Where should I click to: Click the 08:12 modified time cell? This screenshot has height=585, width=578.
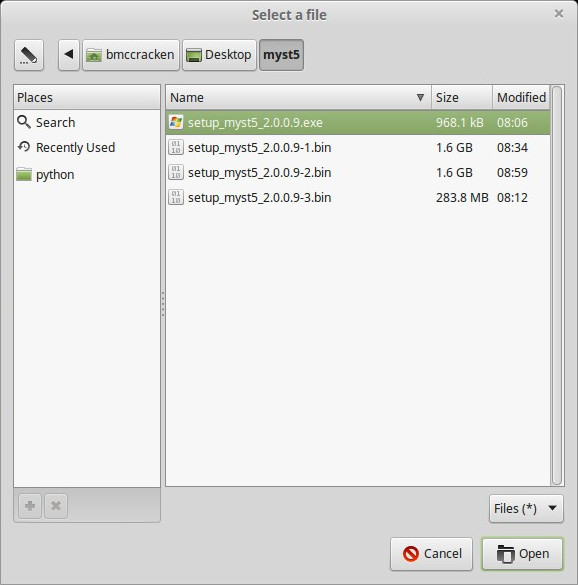tap(512, 197)
